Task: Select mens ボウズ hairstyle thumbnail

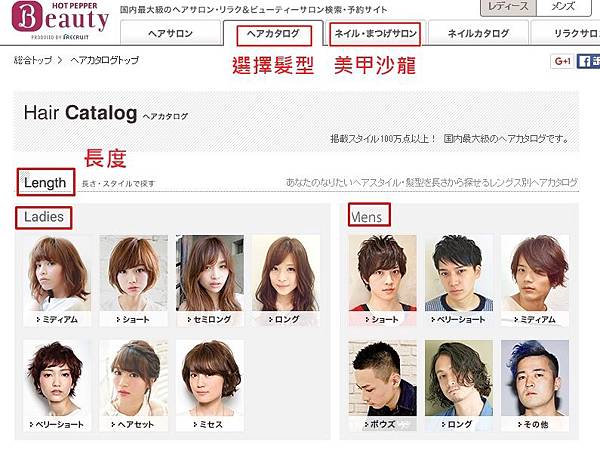Action: (x=383, y=386)
